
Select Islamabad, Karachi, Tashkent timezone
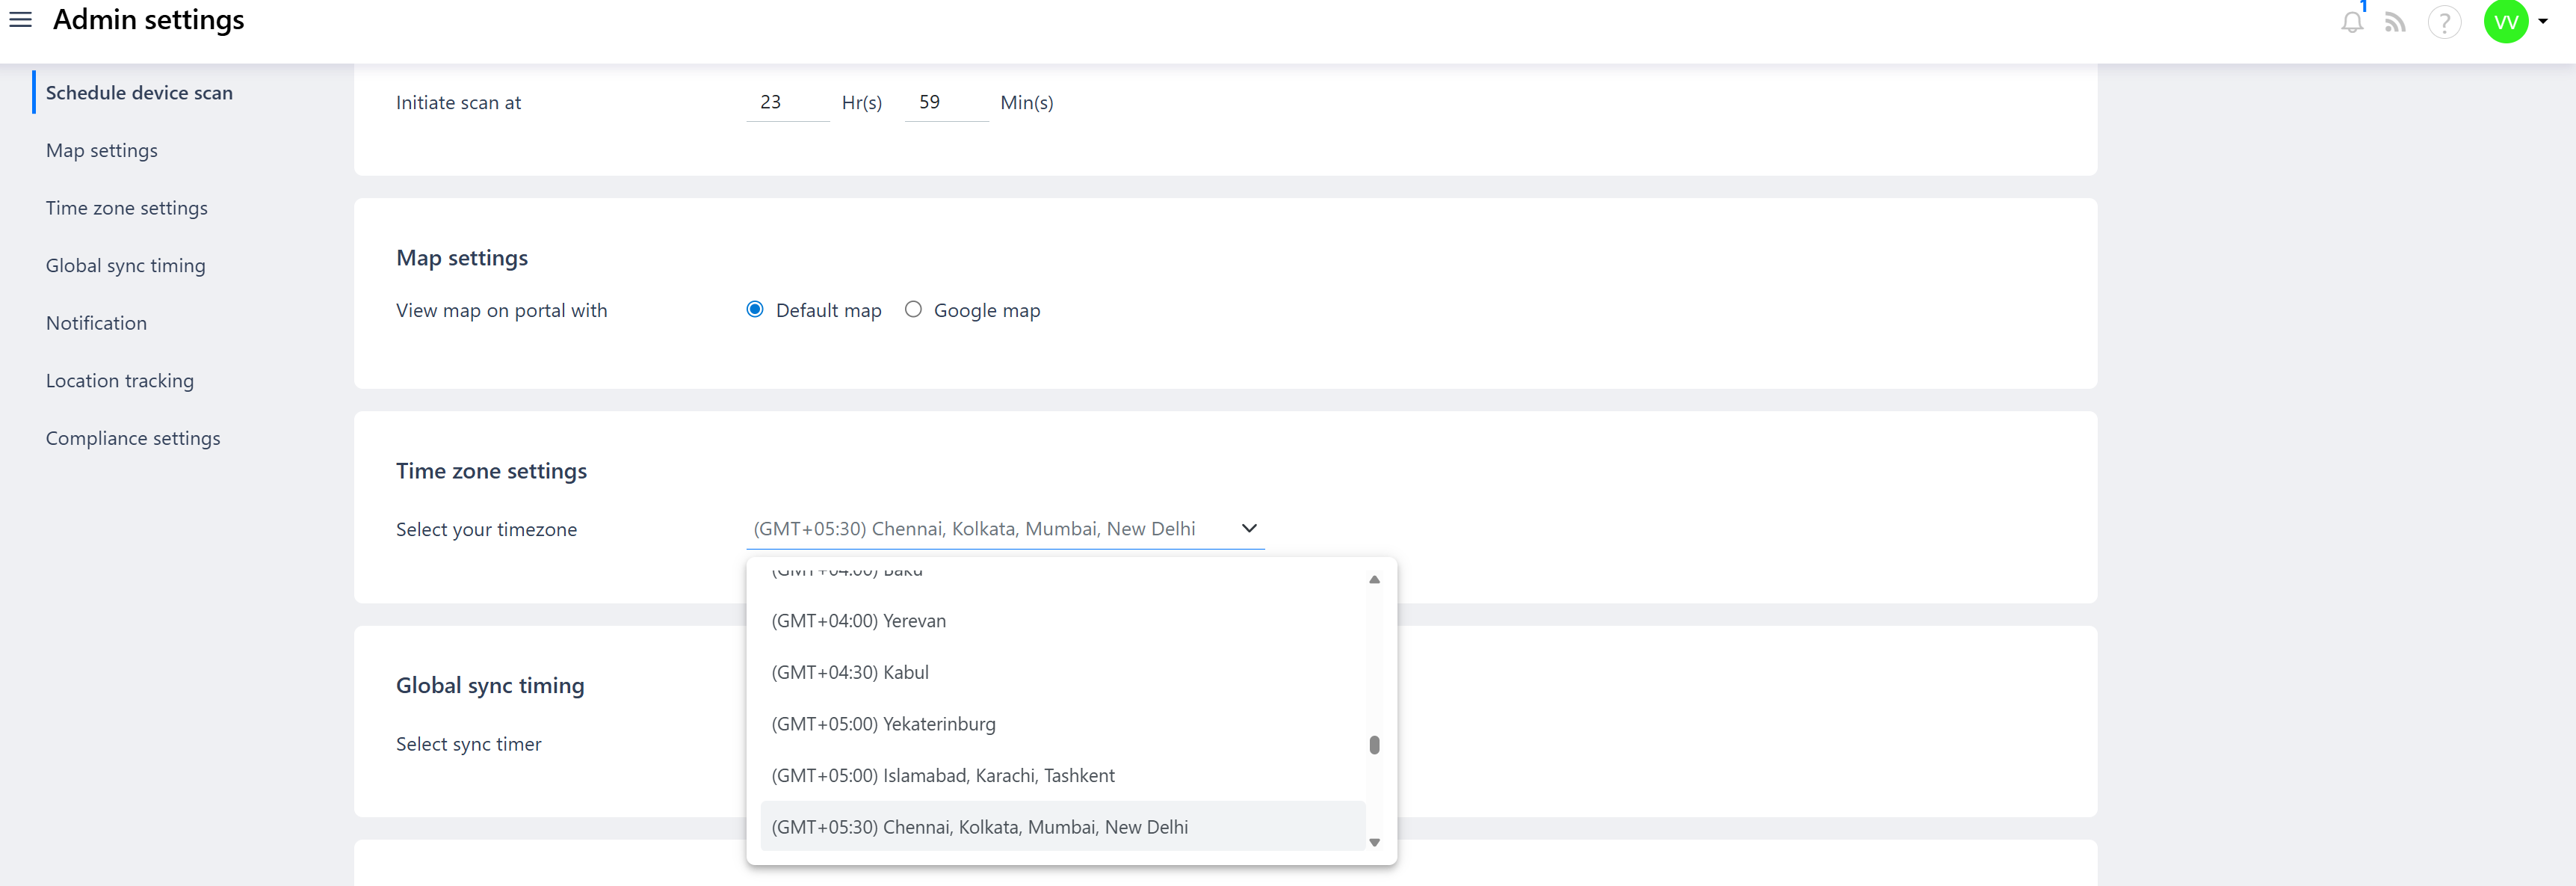942,775
